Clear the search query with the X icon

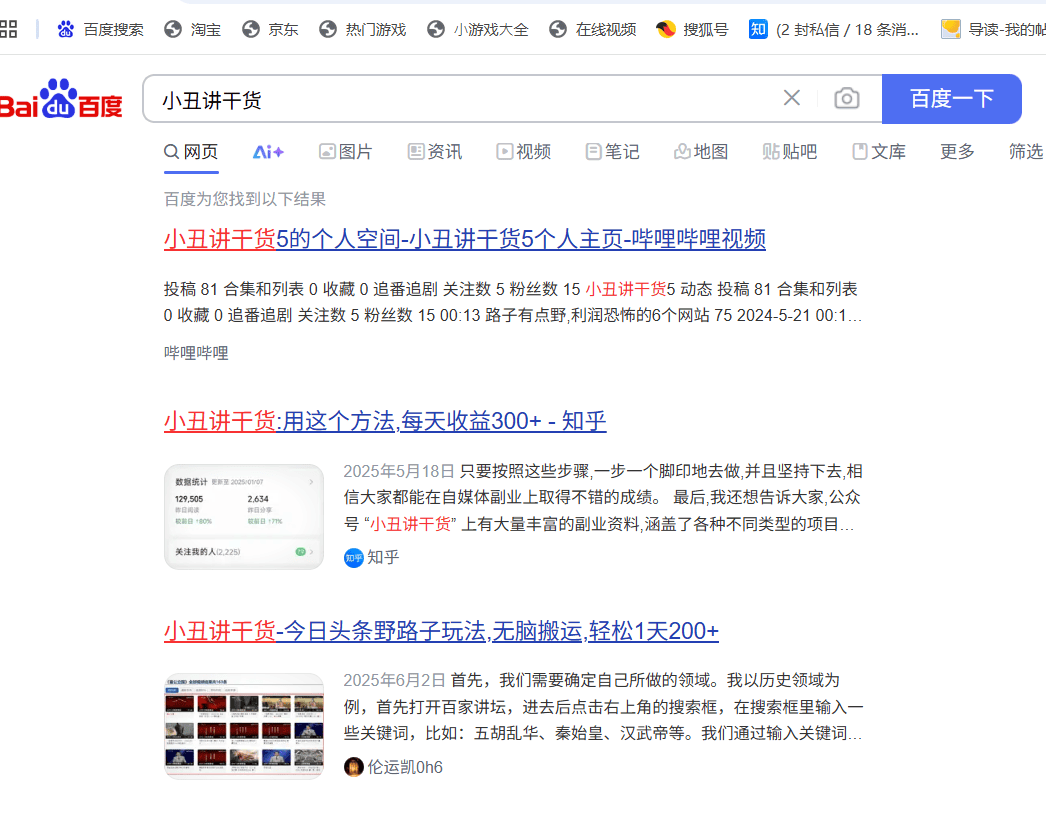tap(791, 98)
